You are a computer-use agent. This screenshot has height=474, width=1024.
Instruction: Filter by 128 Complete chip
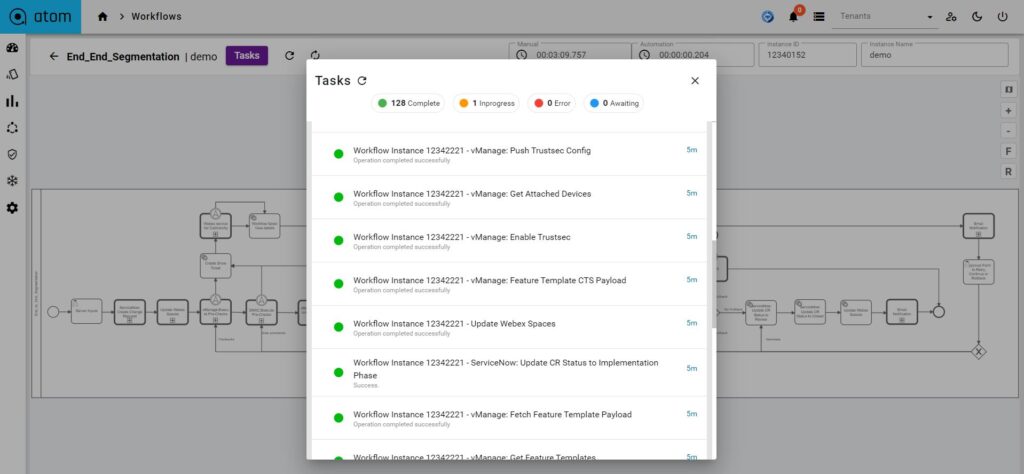tap(408, 103)
